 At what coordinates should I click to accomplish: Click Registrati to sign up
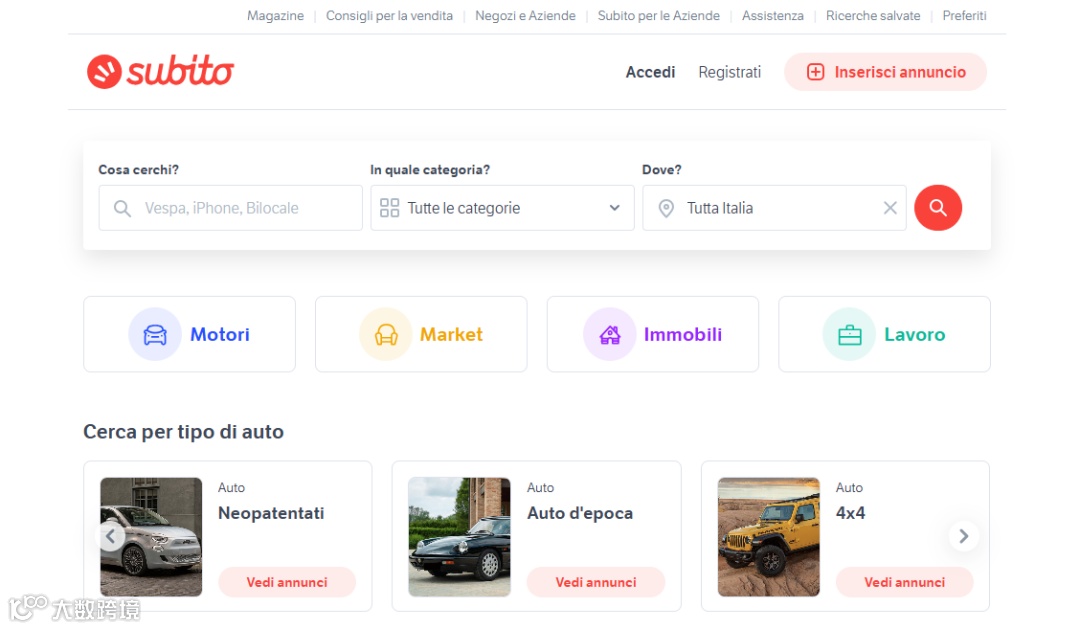tap(729, 72)
